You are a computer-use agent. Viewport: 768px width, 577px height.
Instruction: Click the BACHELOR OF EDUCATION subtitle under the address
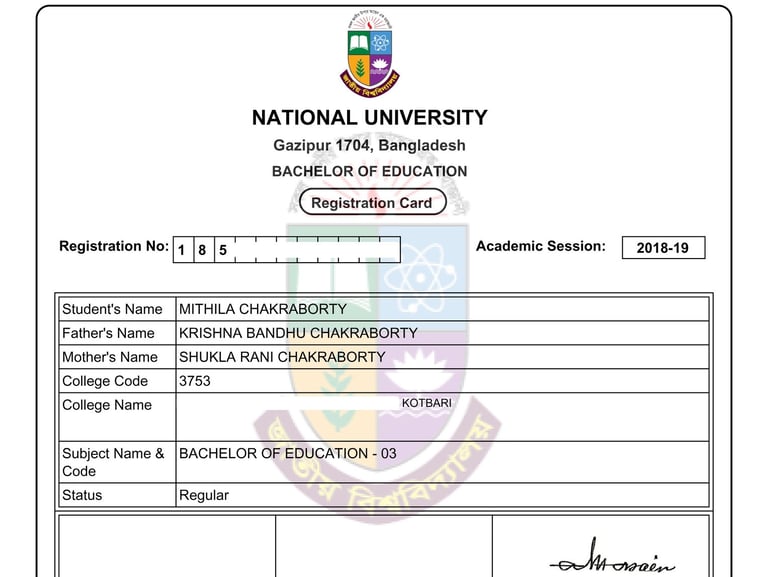point(370,171)
